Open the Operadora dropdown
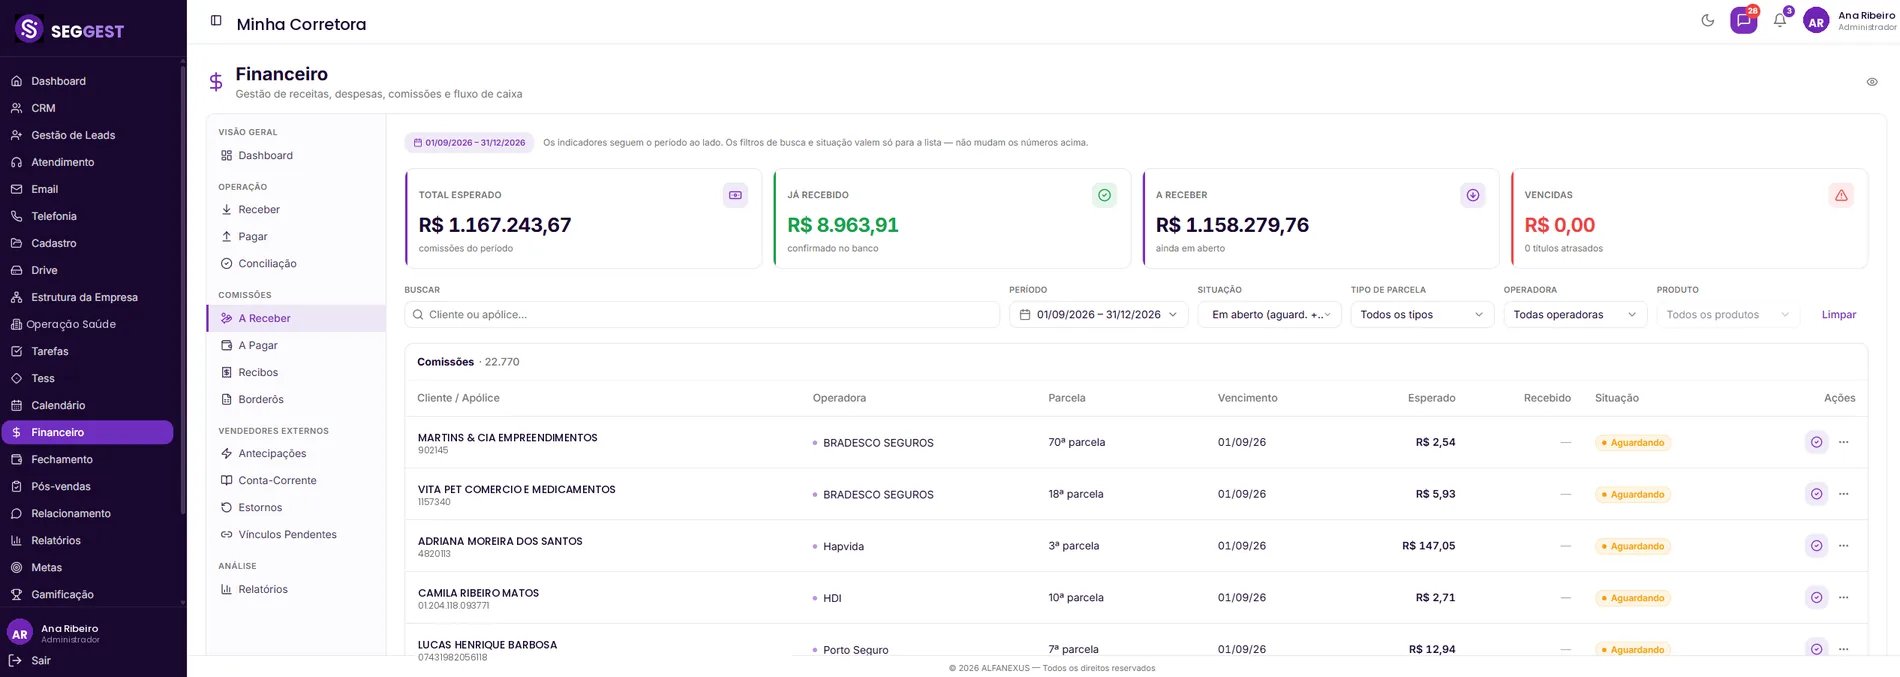 point(1575,314)
